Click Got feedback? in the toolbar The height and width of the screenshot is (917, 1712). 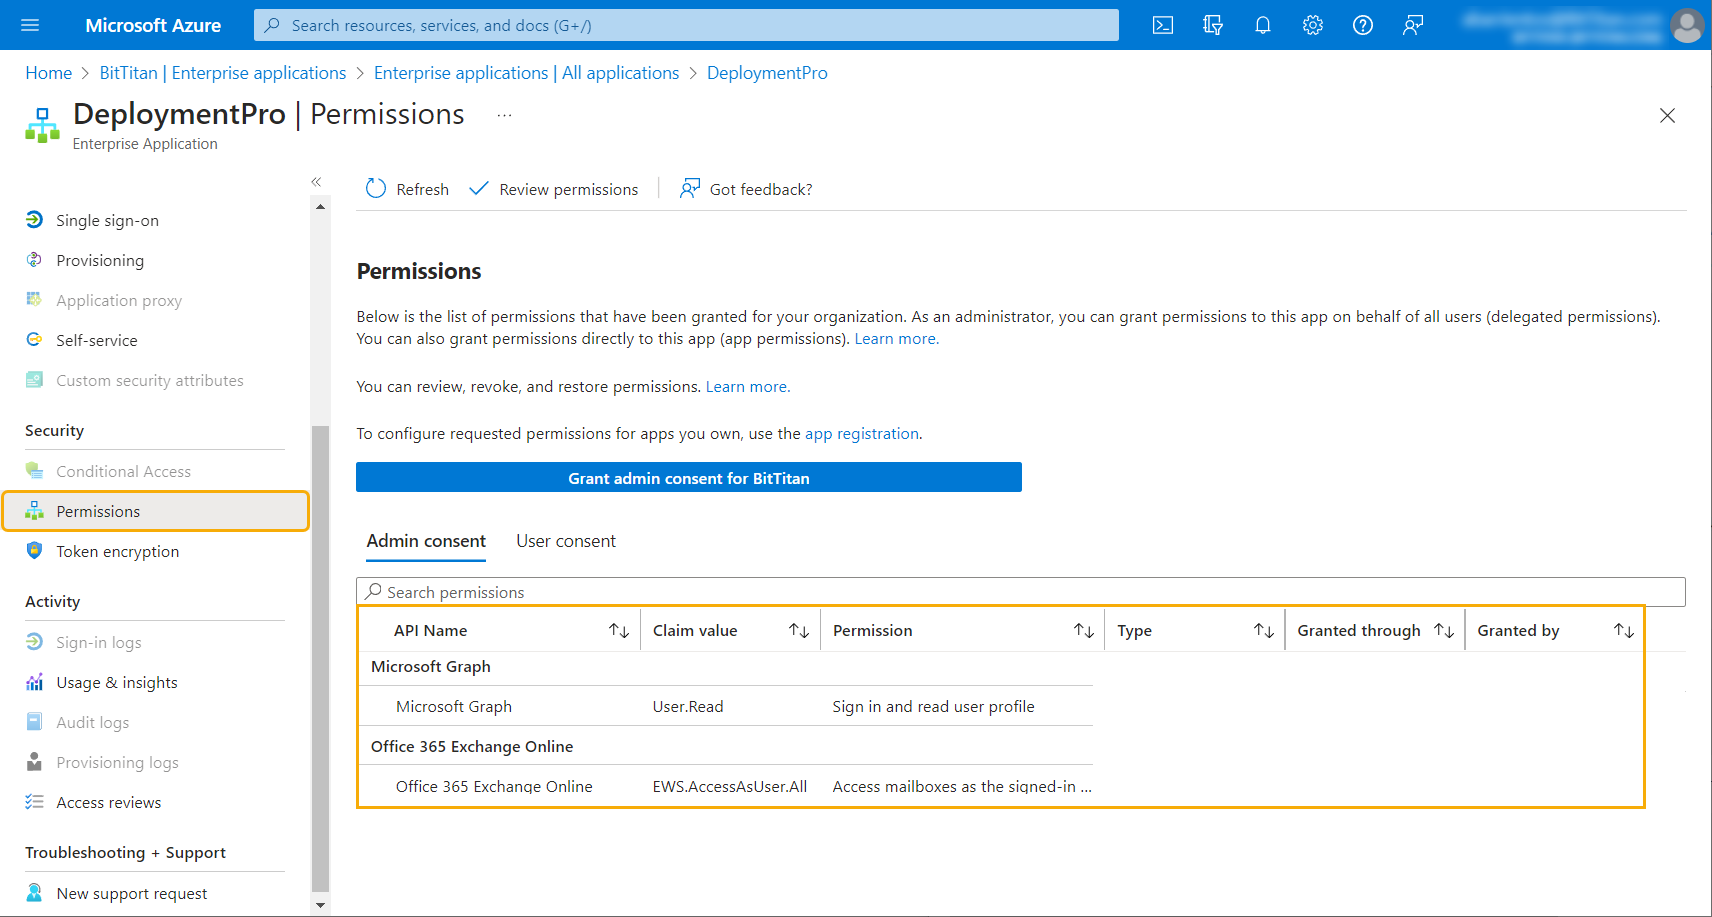[746, 189]
